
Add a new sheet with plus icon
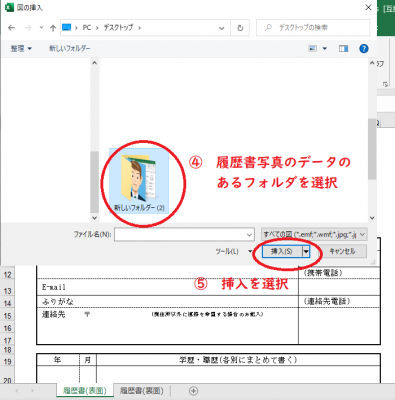pyautogui.click(x=193, y=391)
